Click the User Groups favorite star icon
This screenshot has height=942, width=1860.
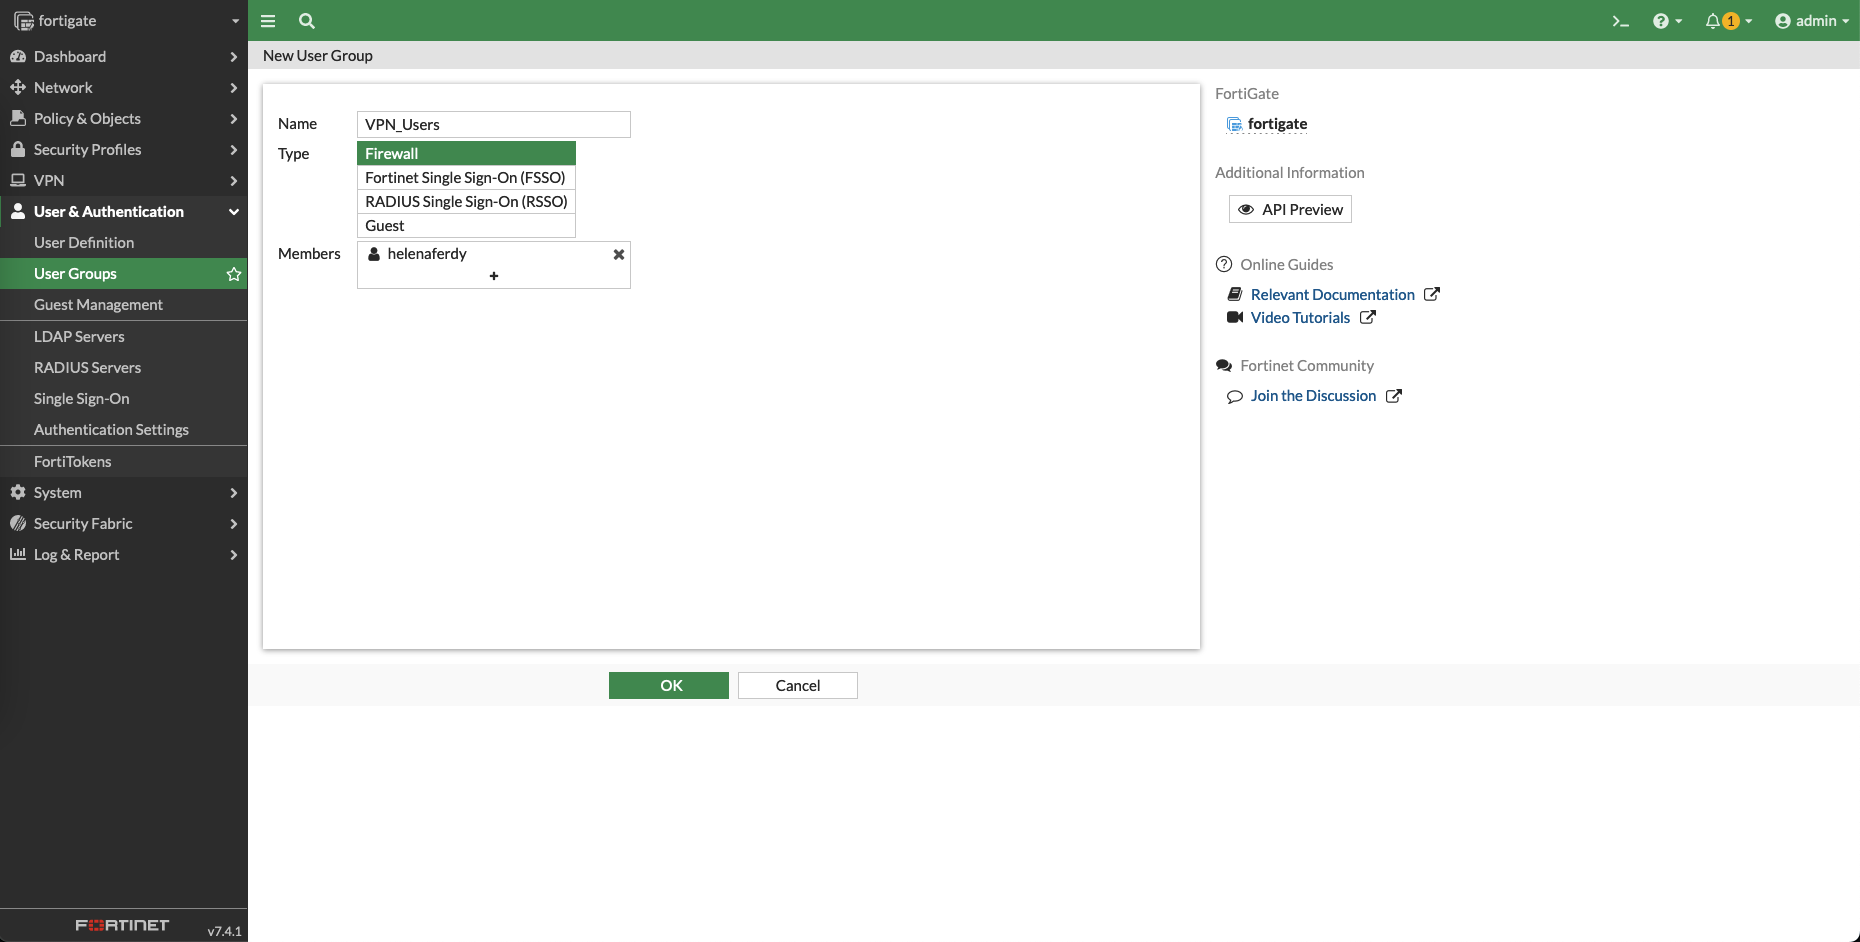[x=234, y=274]
